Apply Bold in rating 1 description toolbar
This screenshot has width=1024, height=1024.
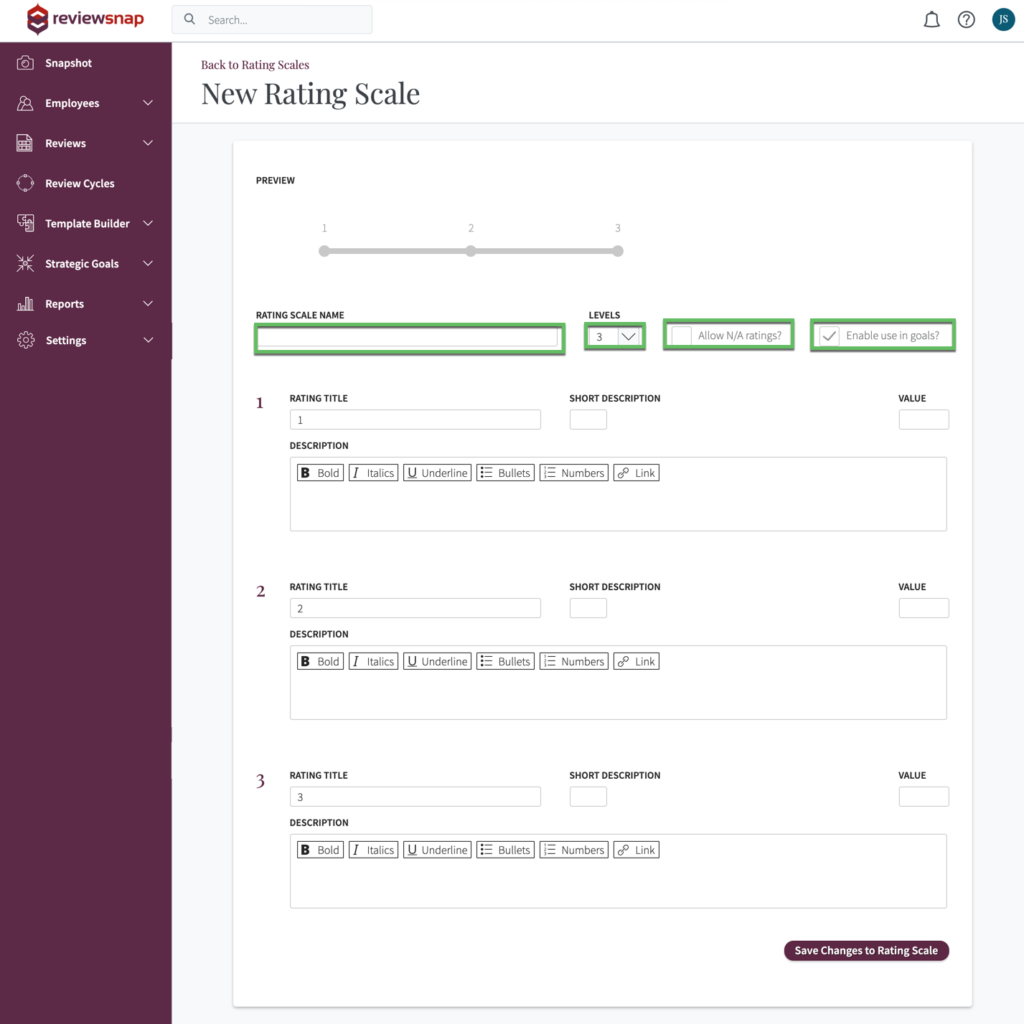(x=319, y=472)
